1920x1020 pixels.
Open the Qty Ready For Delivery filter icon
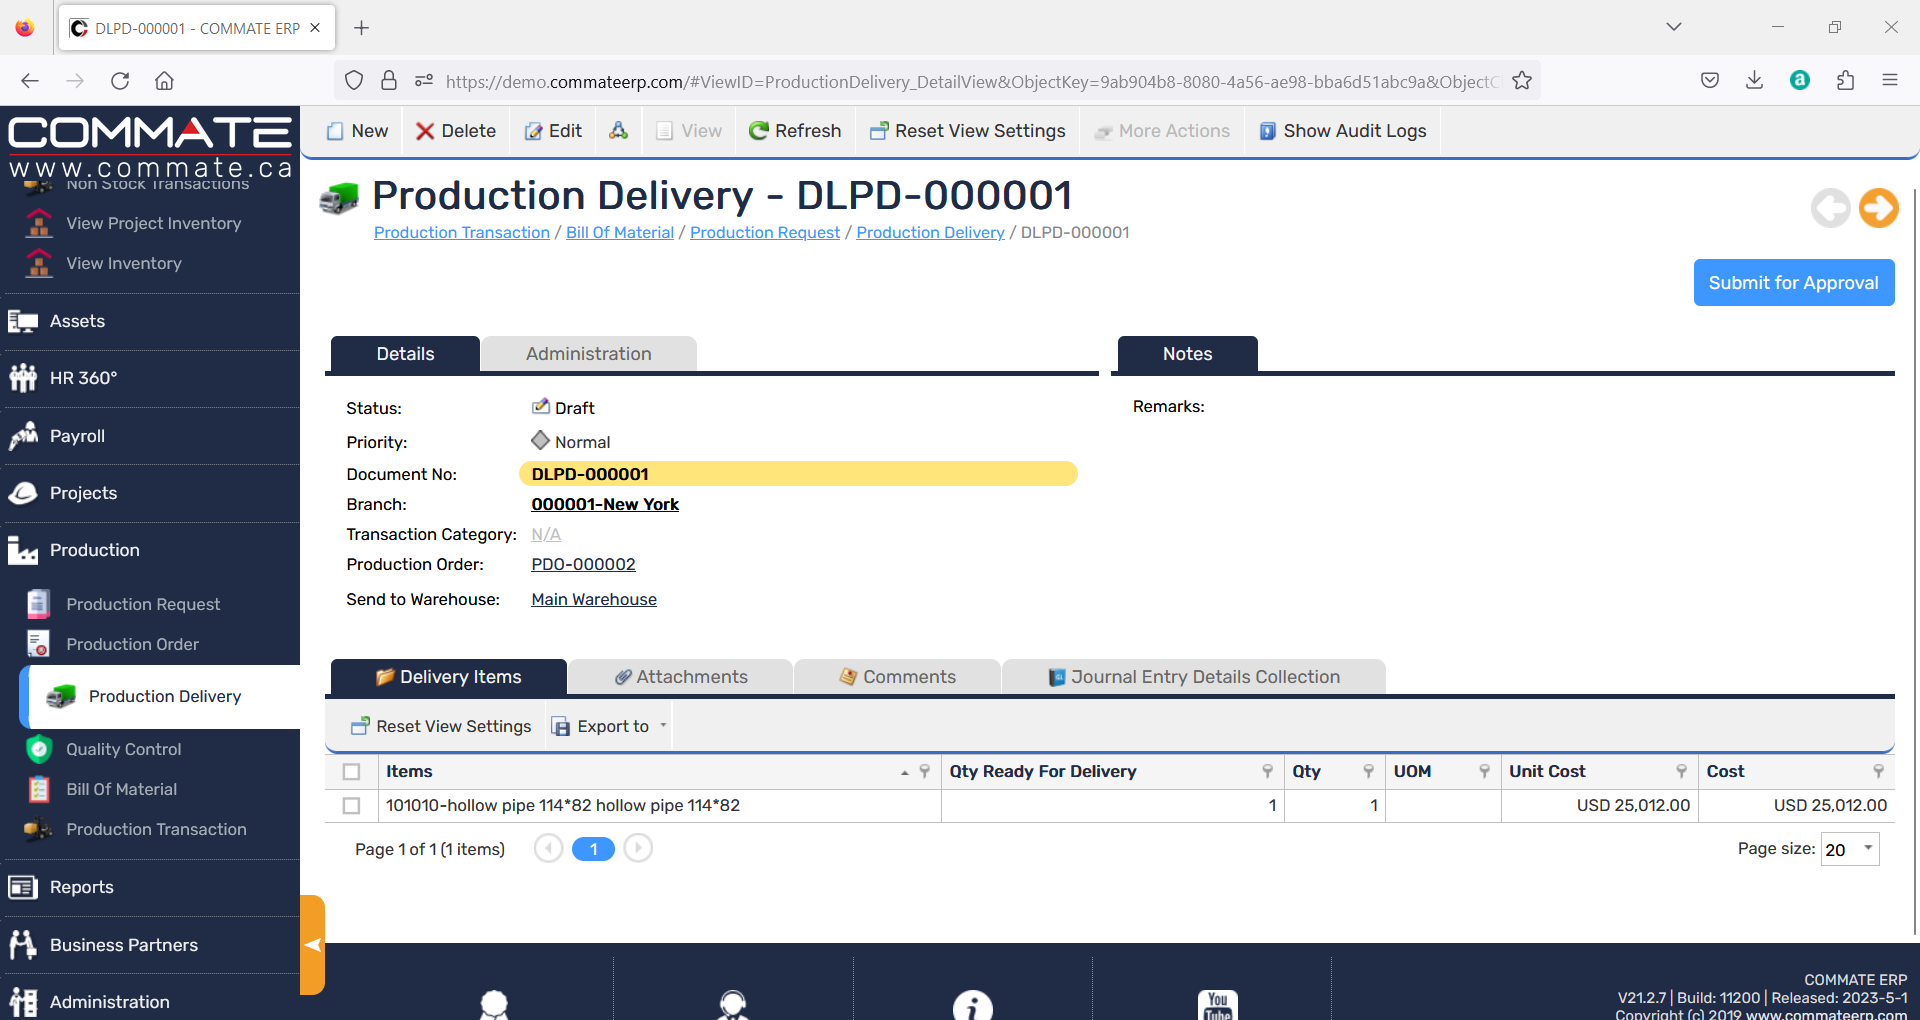(x=1268, y=771)
